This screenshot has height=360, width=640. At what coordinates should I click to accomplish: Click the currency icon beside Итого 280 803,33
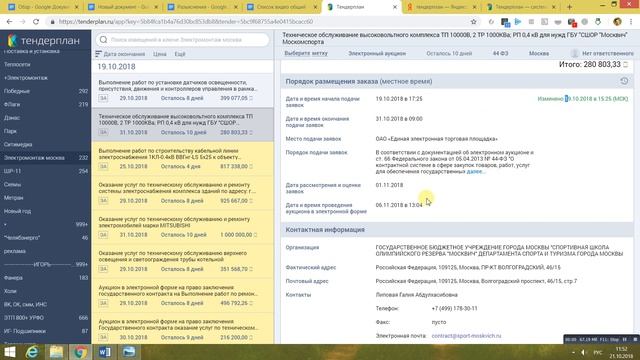click(x=626, y=64)
